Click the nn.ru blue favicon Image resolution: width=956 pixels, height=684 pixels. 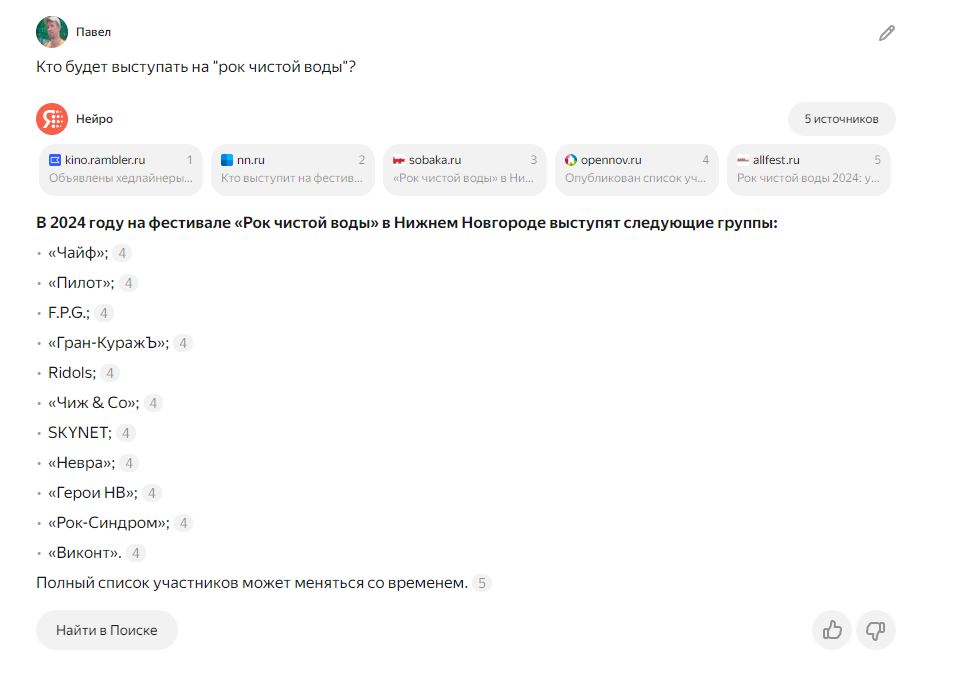click(x=227, y=160)
